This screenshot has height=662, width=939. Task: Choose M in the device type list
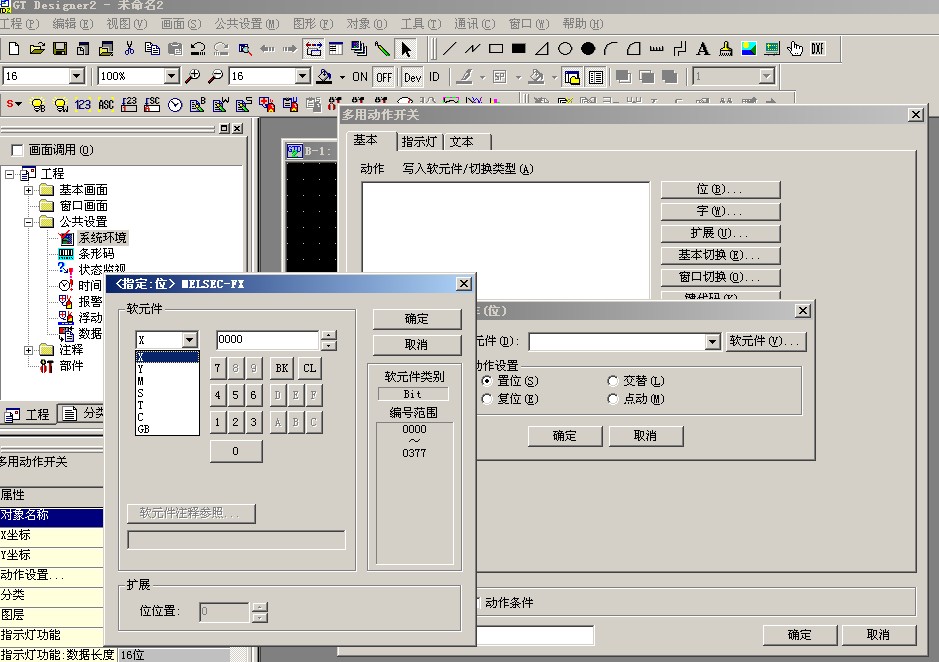(141, 381)
